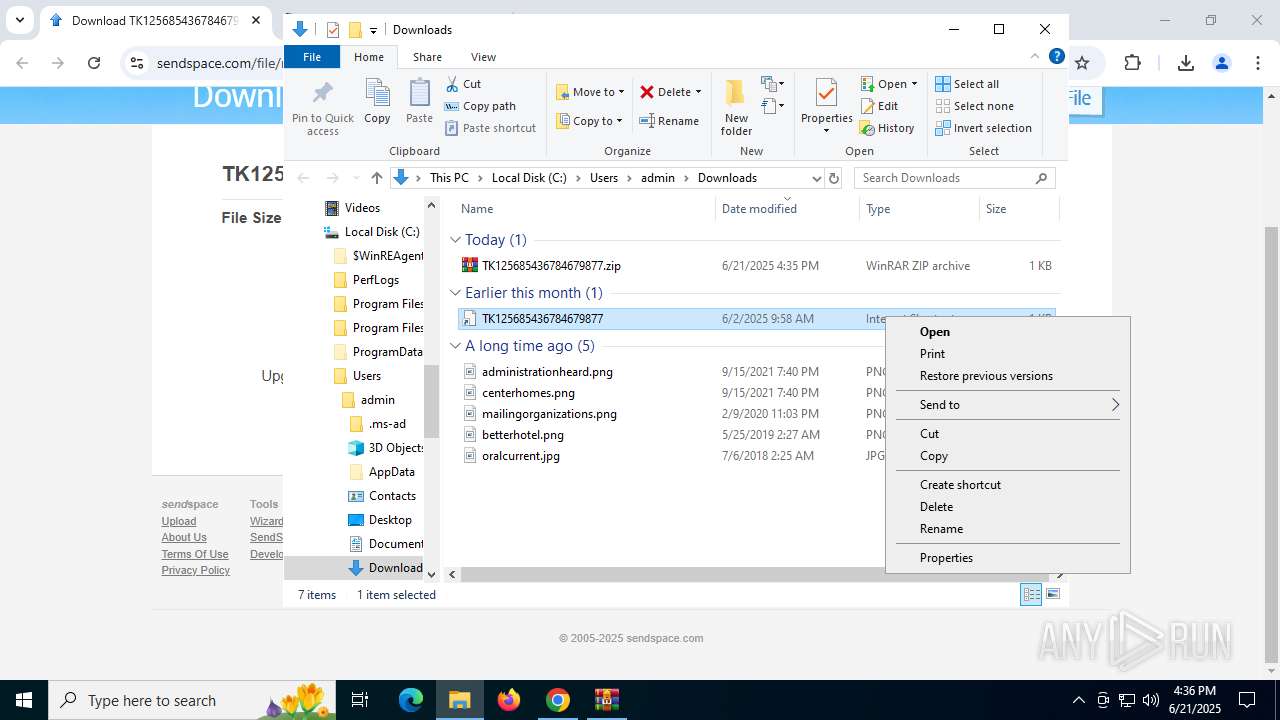Click the Chrome address bar
1280x720 pixels.
click(218, 63)
